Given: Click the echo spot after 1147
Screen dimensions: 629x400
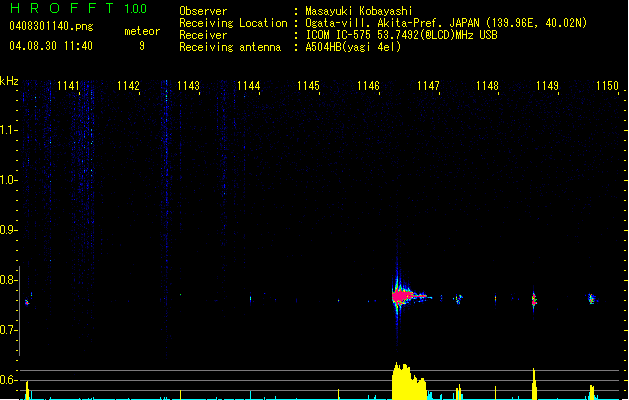Looking at the screenshot, I should point(458,299).
